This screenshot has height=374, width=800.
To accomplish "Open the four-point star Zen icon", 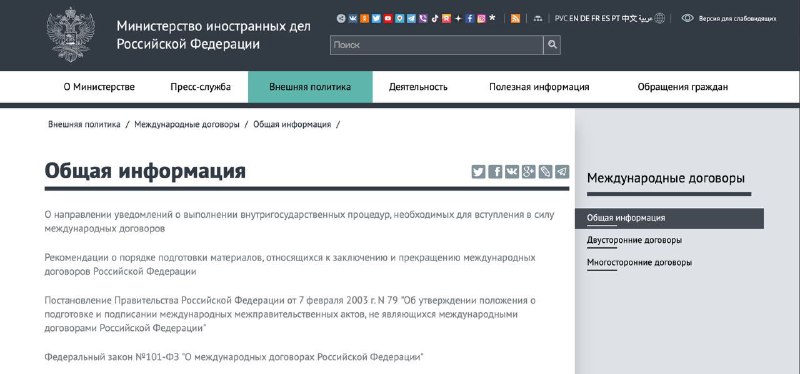I will tap(458, 19).
